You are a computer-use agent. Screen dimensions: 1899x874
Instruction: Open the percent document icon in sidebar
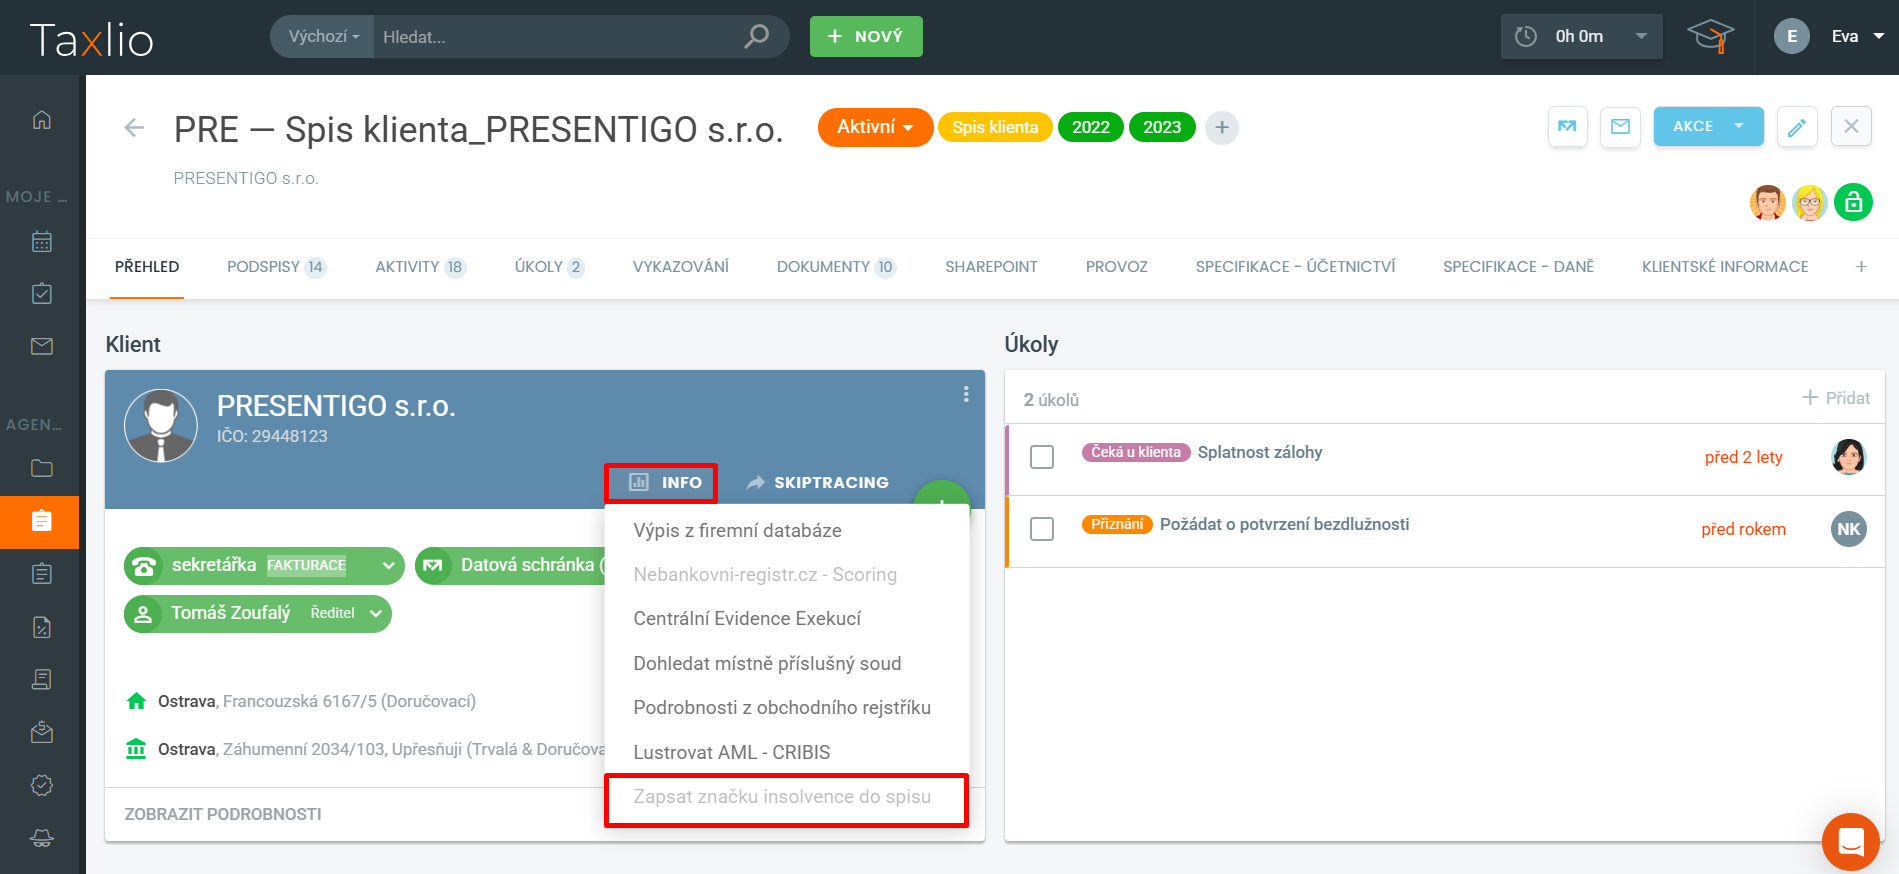(x=42, y=627)
